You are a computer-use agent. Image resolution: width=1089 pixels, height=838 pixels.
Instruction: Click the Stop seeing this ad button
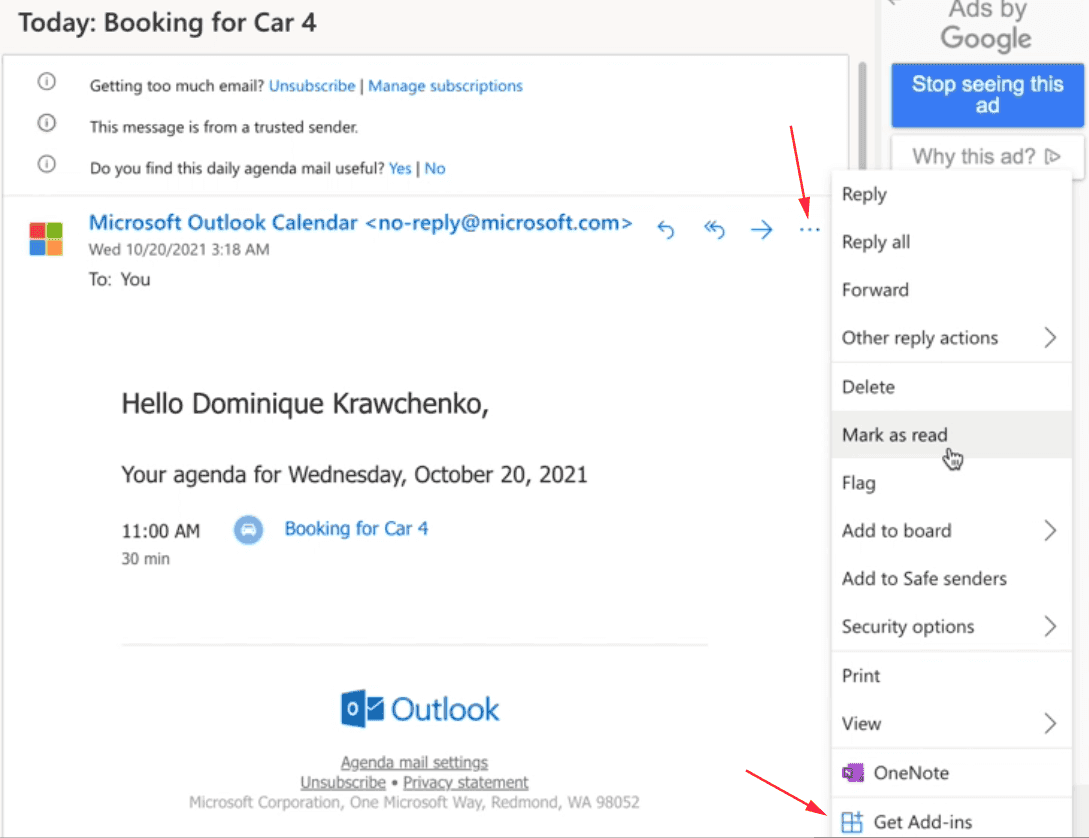coord(987,95)
